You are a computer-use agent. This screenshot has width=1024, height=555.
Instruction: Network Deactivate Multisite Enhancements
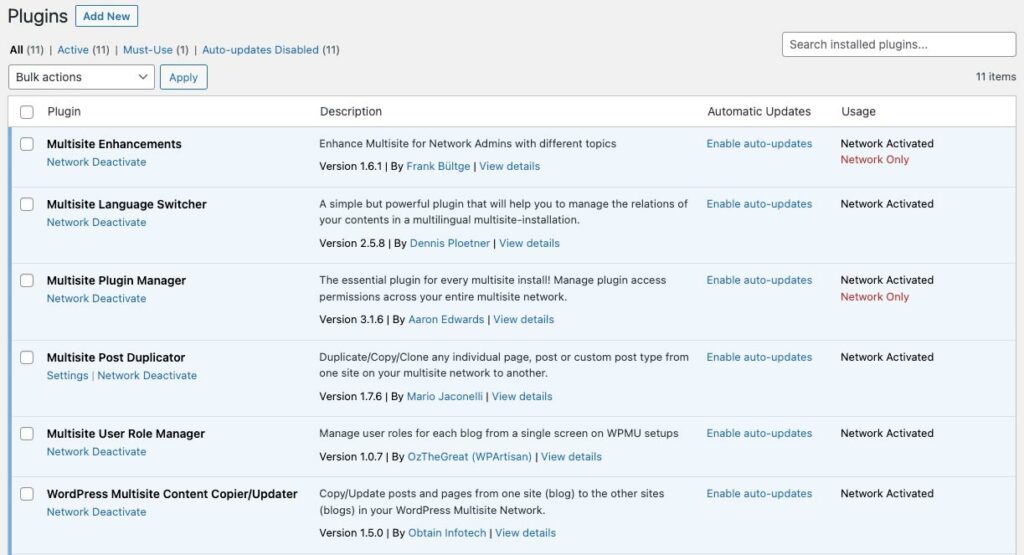[97, 162]
